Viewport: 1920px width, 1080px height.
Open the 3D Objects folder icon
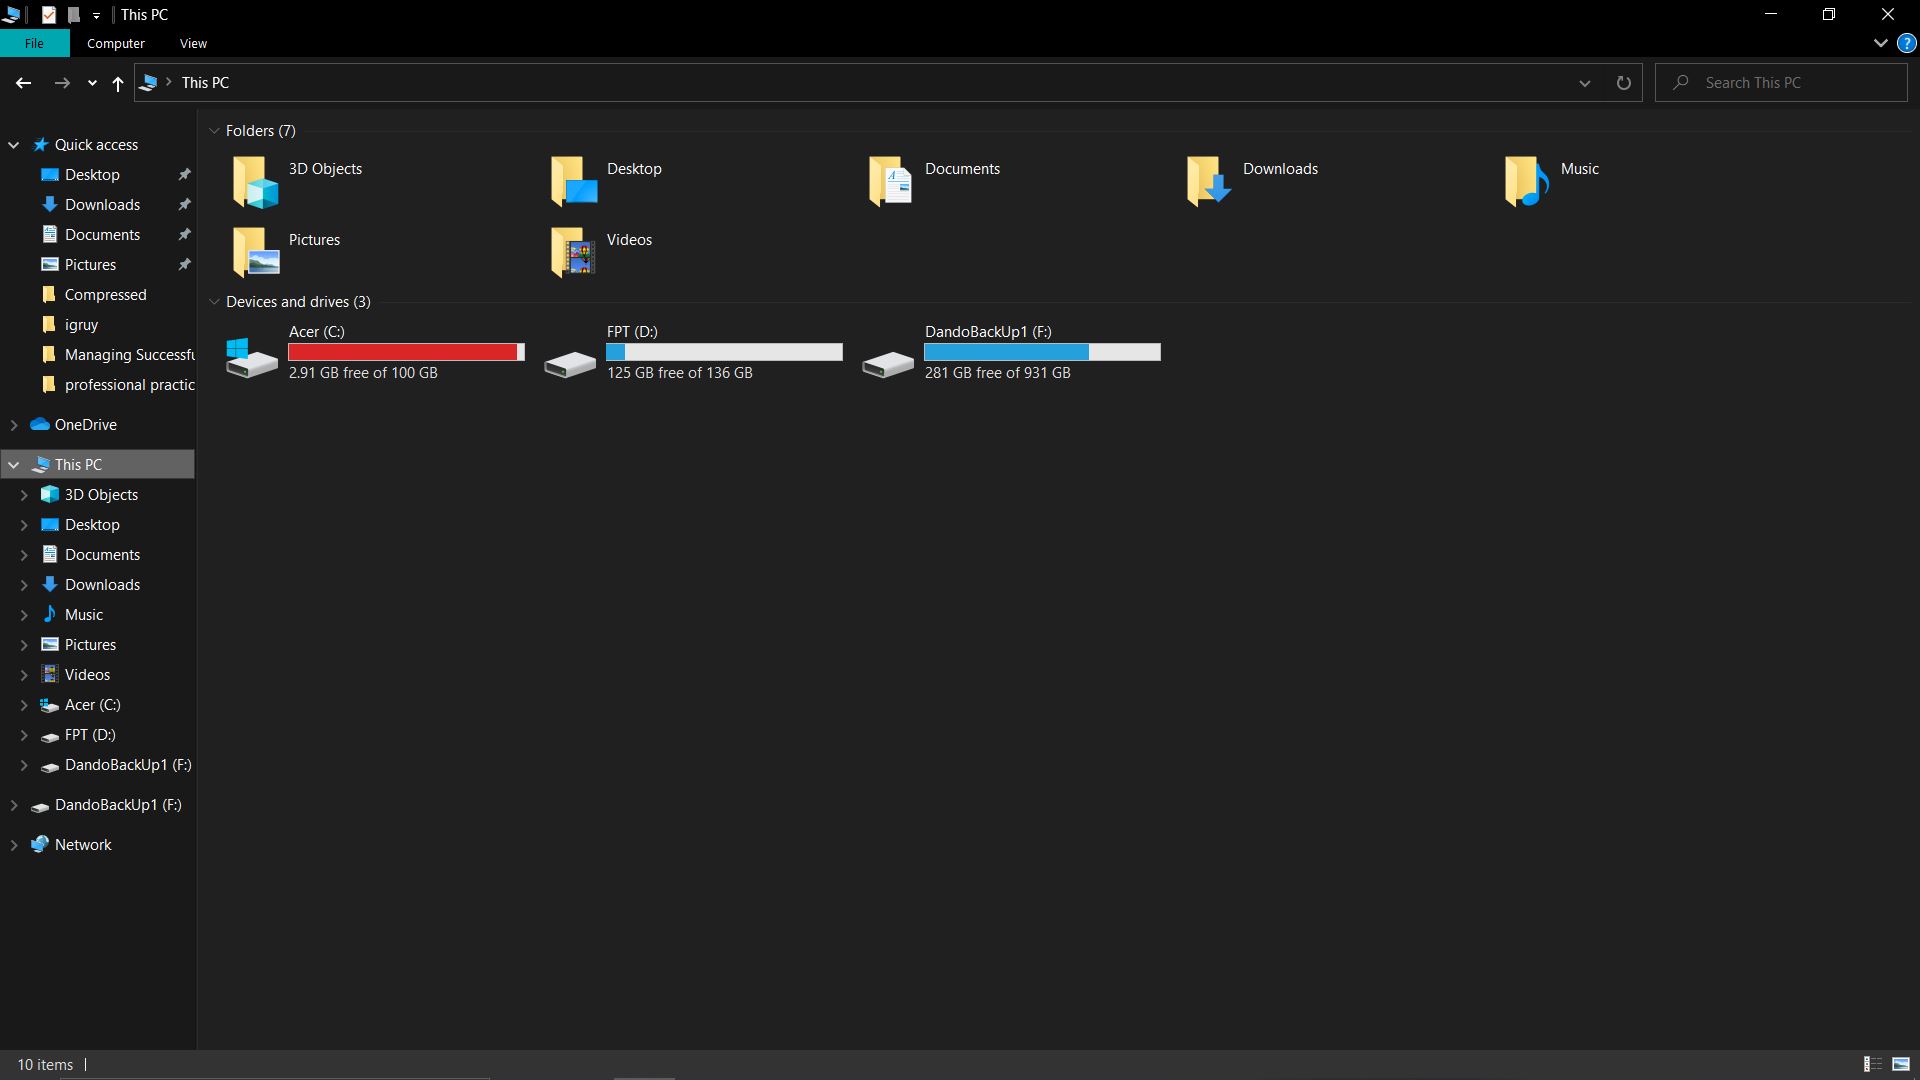tap(255, 182)
